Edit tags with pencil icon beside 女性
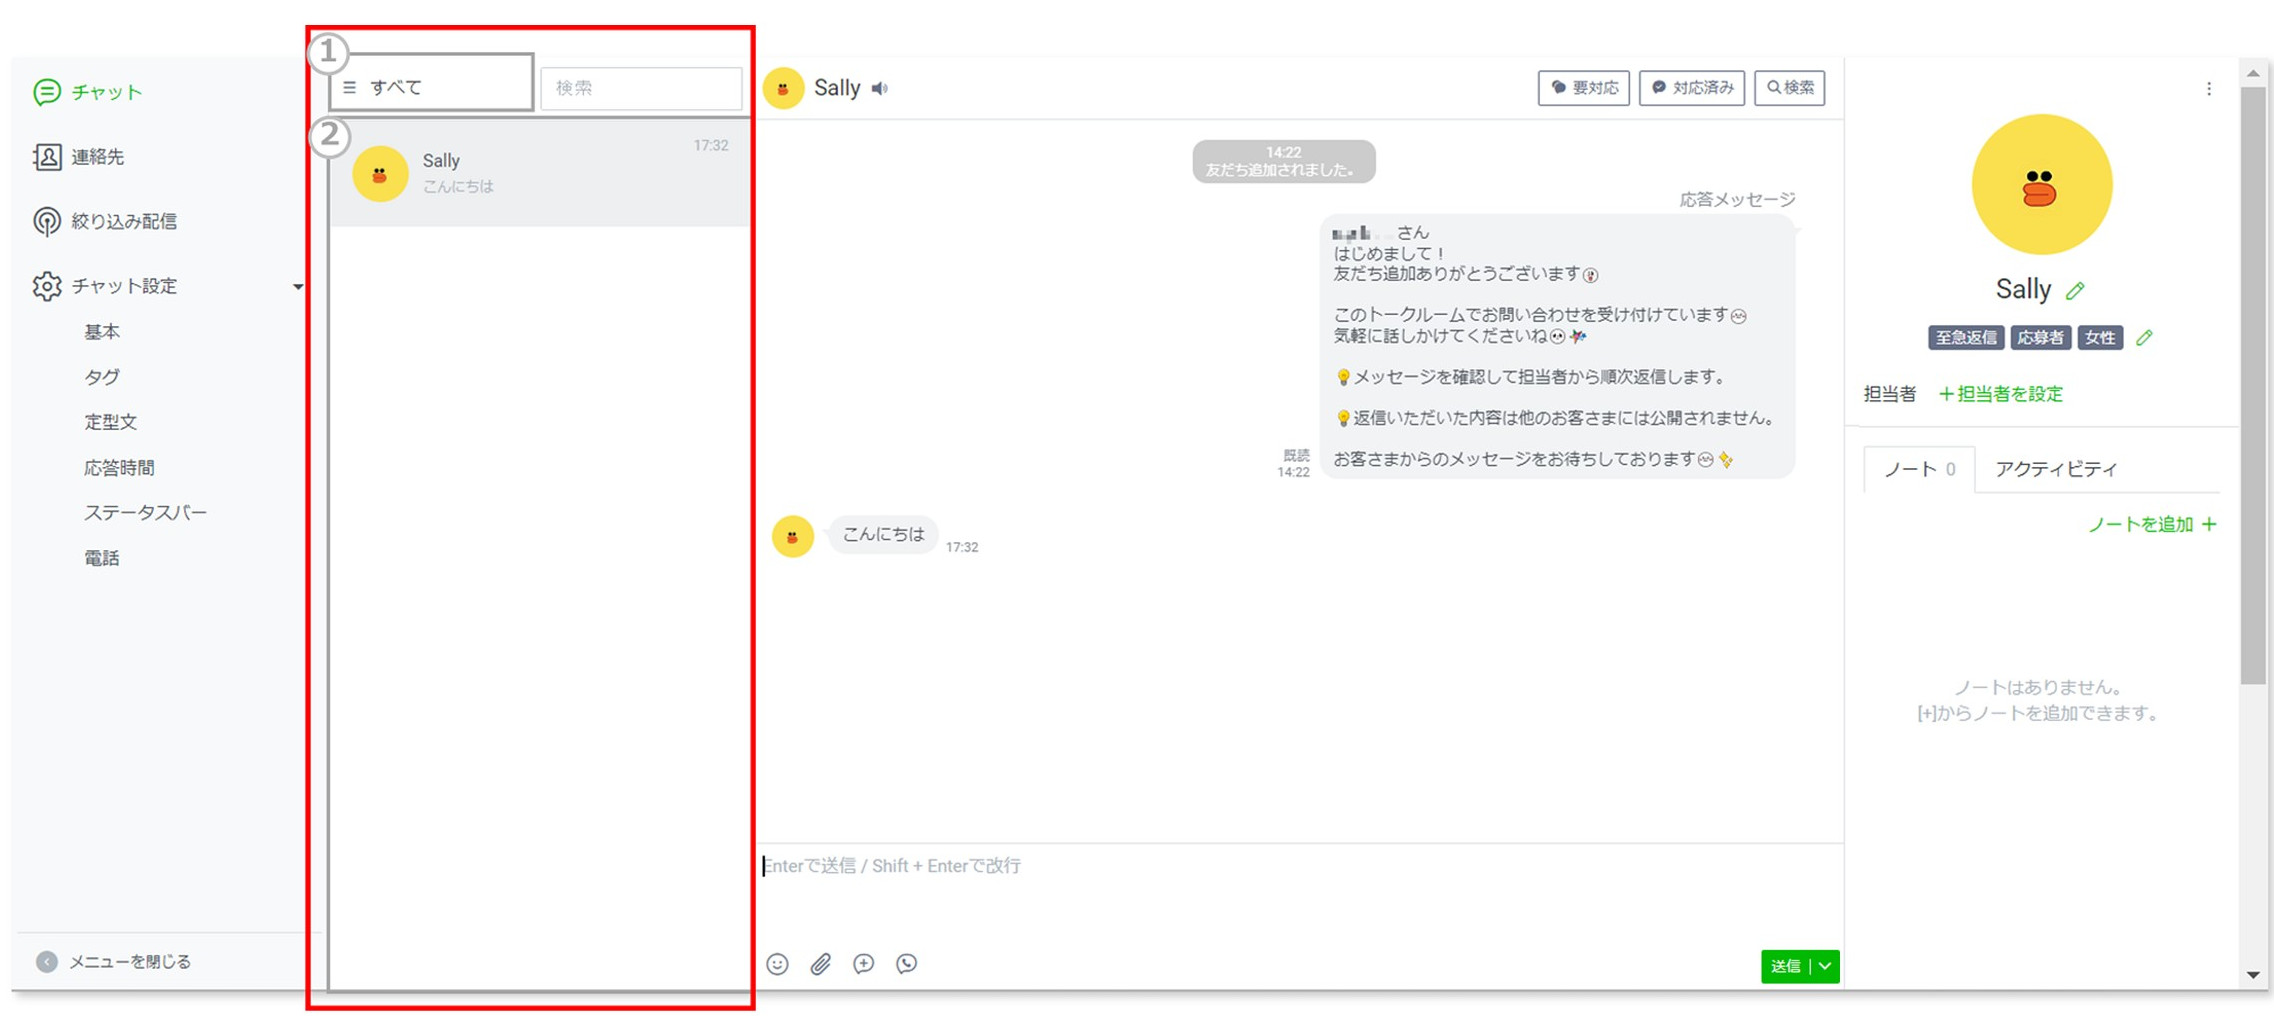Viewport: 2274px width, 1026px height. click(2144, 338)
